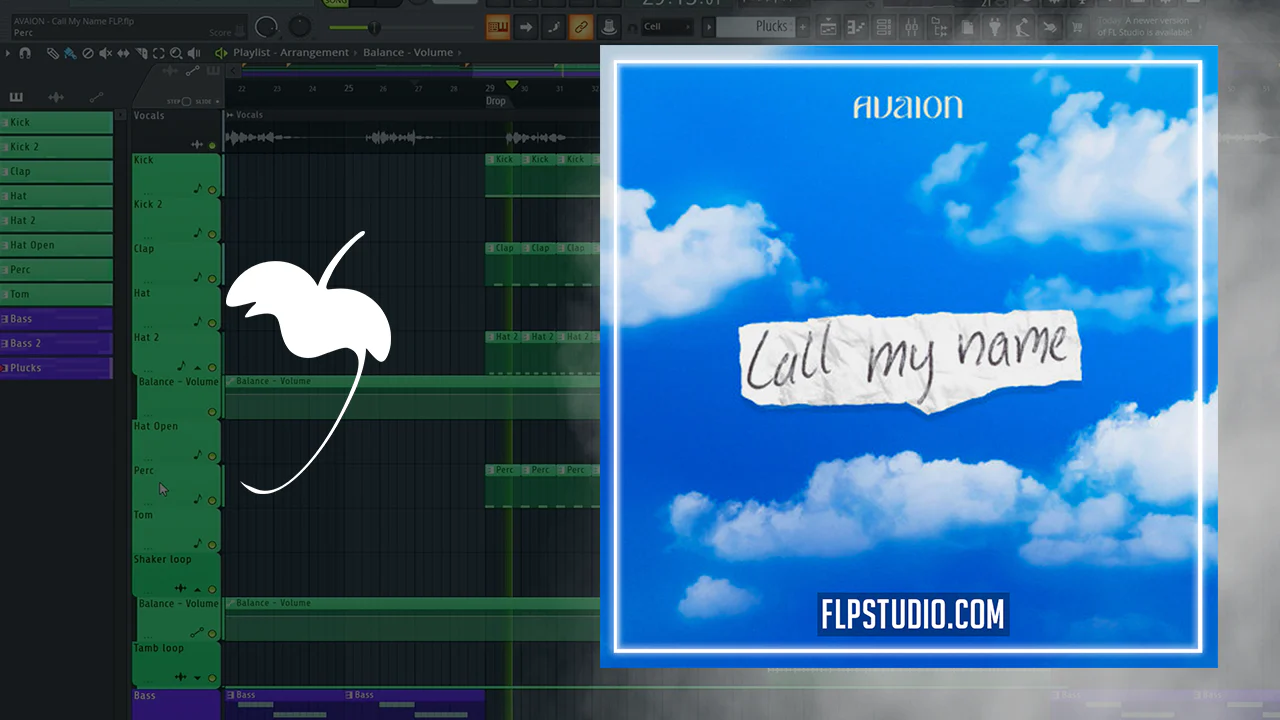
Task: Click the first round knob next to Score
Action: pyautogui.click(x=266, y=27)
